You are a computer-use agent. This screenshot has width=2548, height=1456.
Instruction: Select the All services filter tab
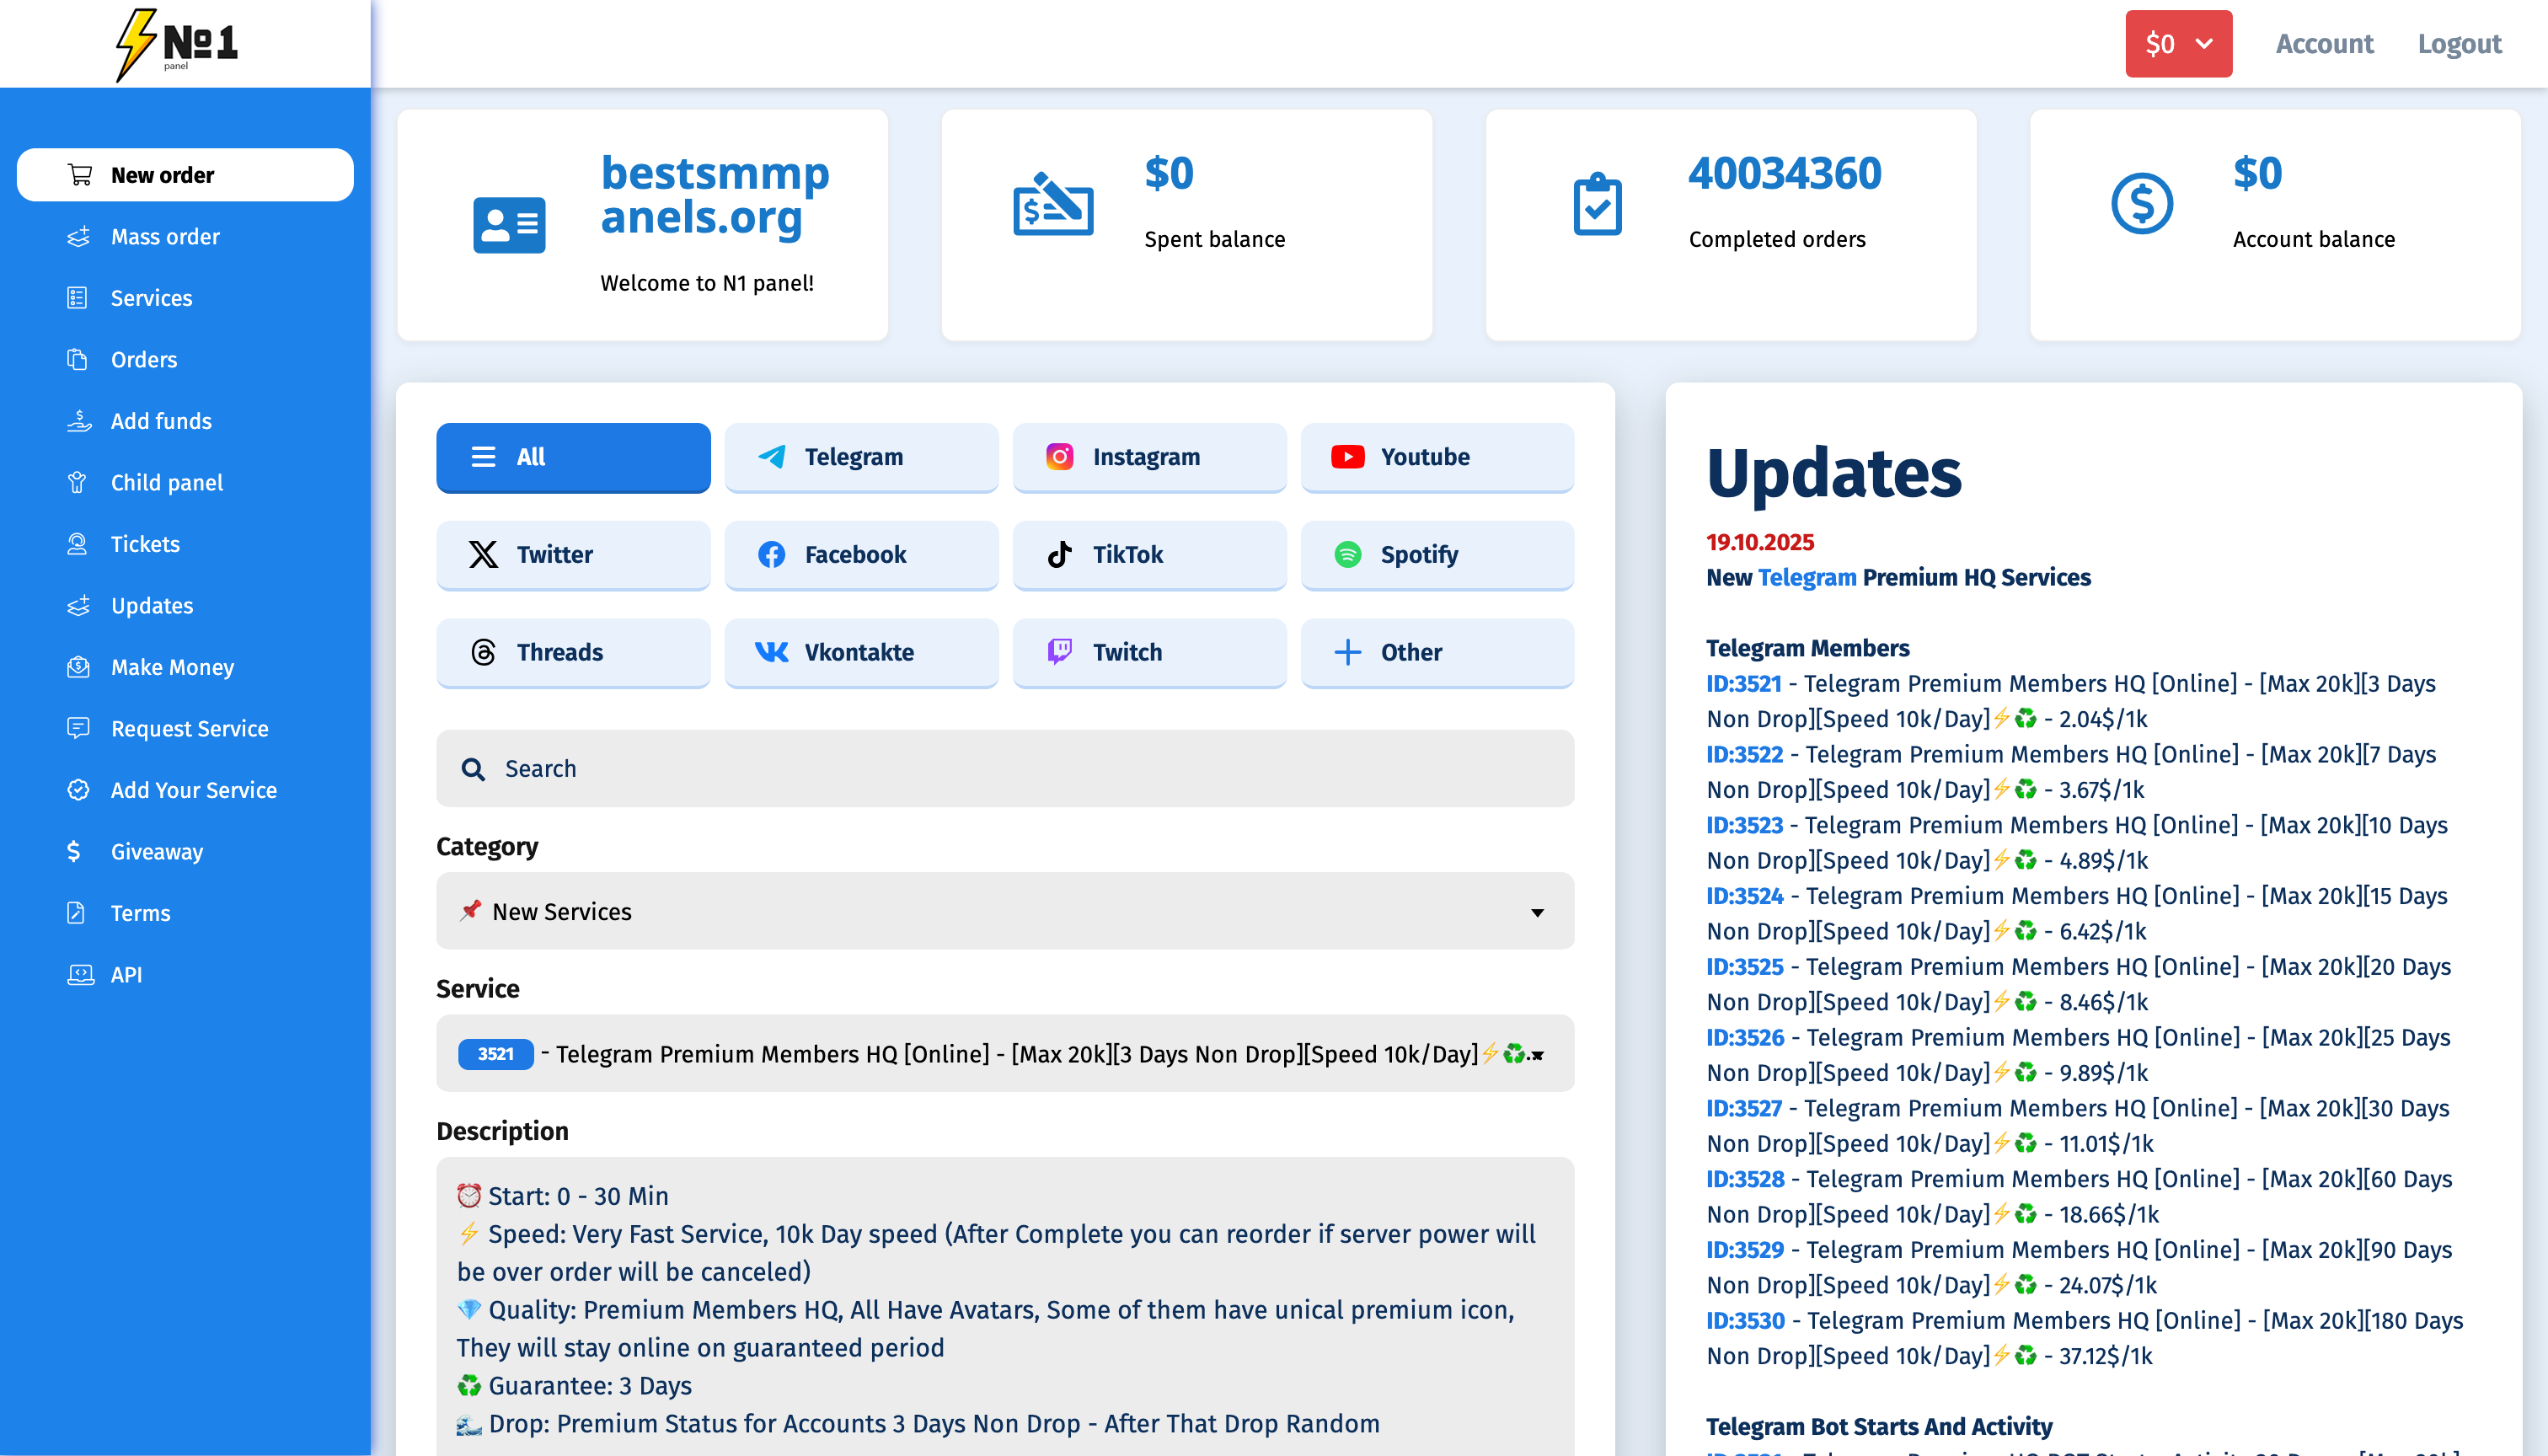coord(573,457)
